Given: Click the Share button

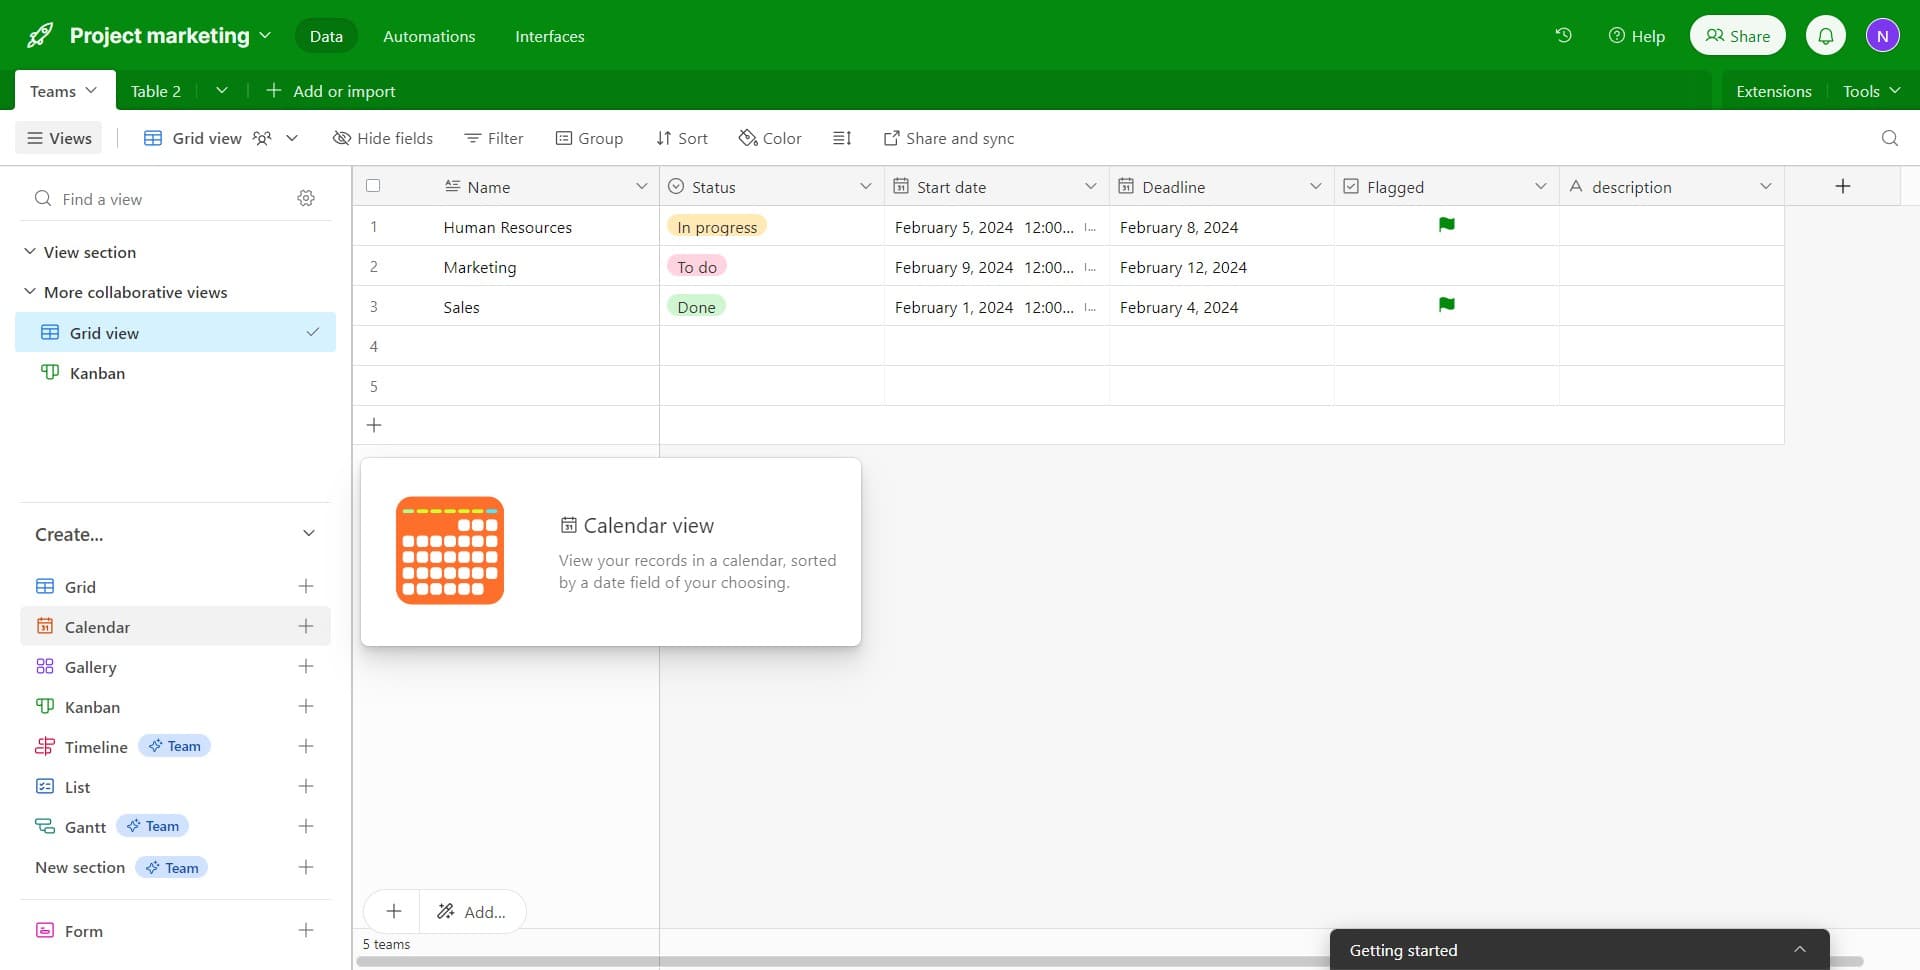Looking at the screenshot, I should (1737, 35).
